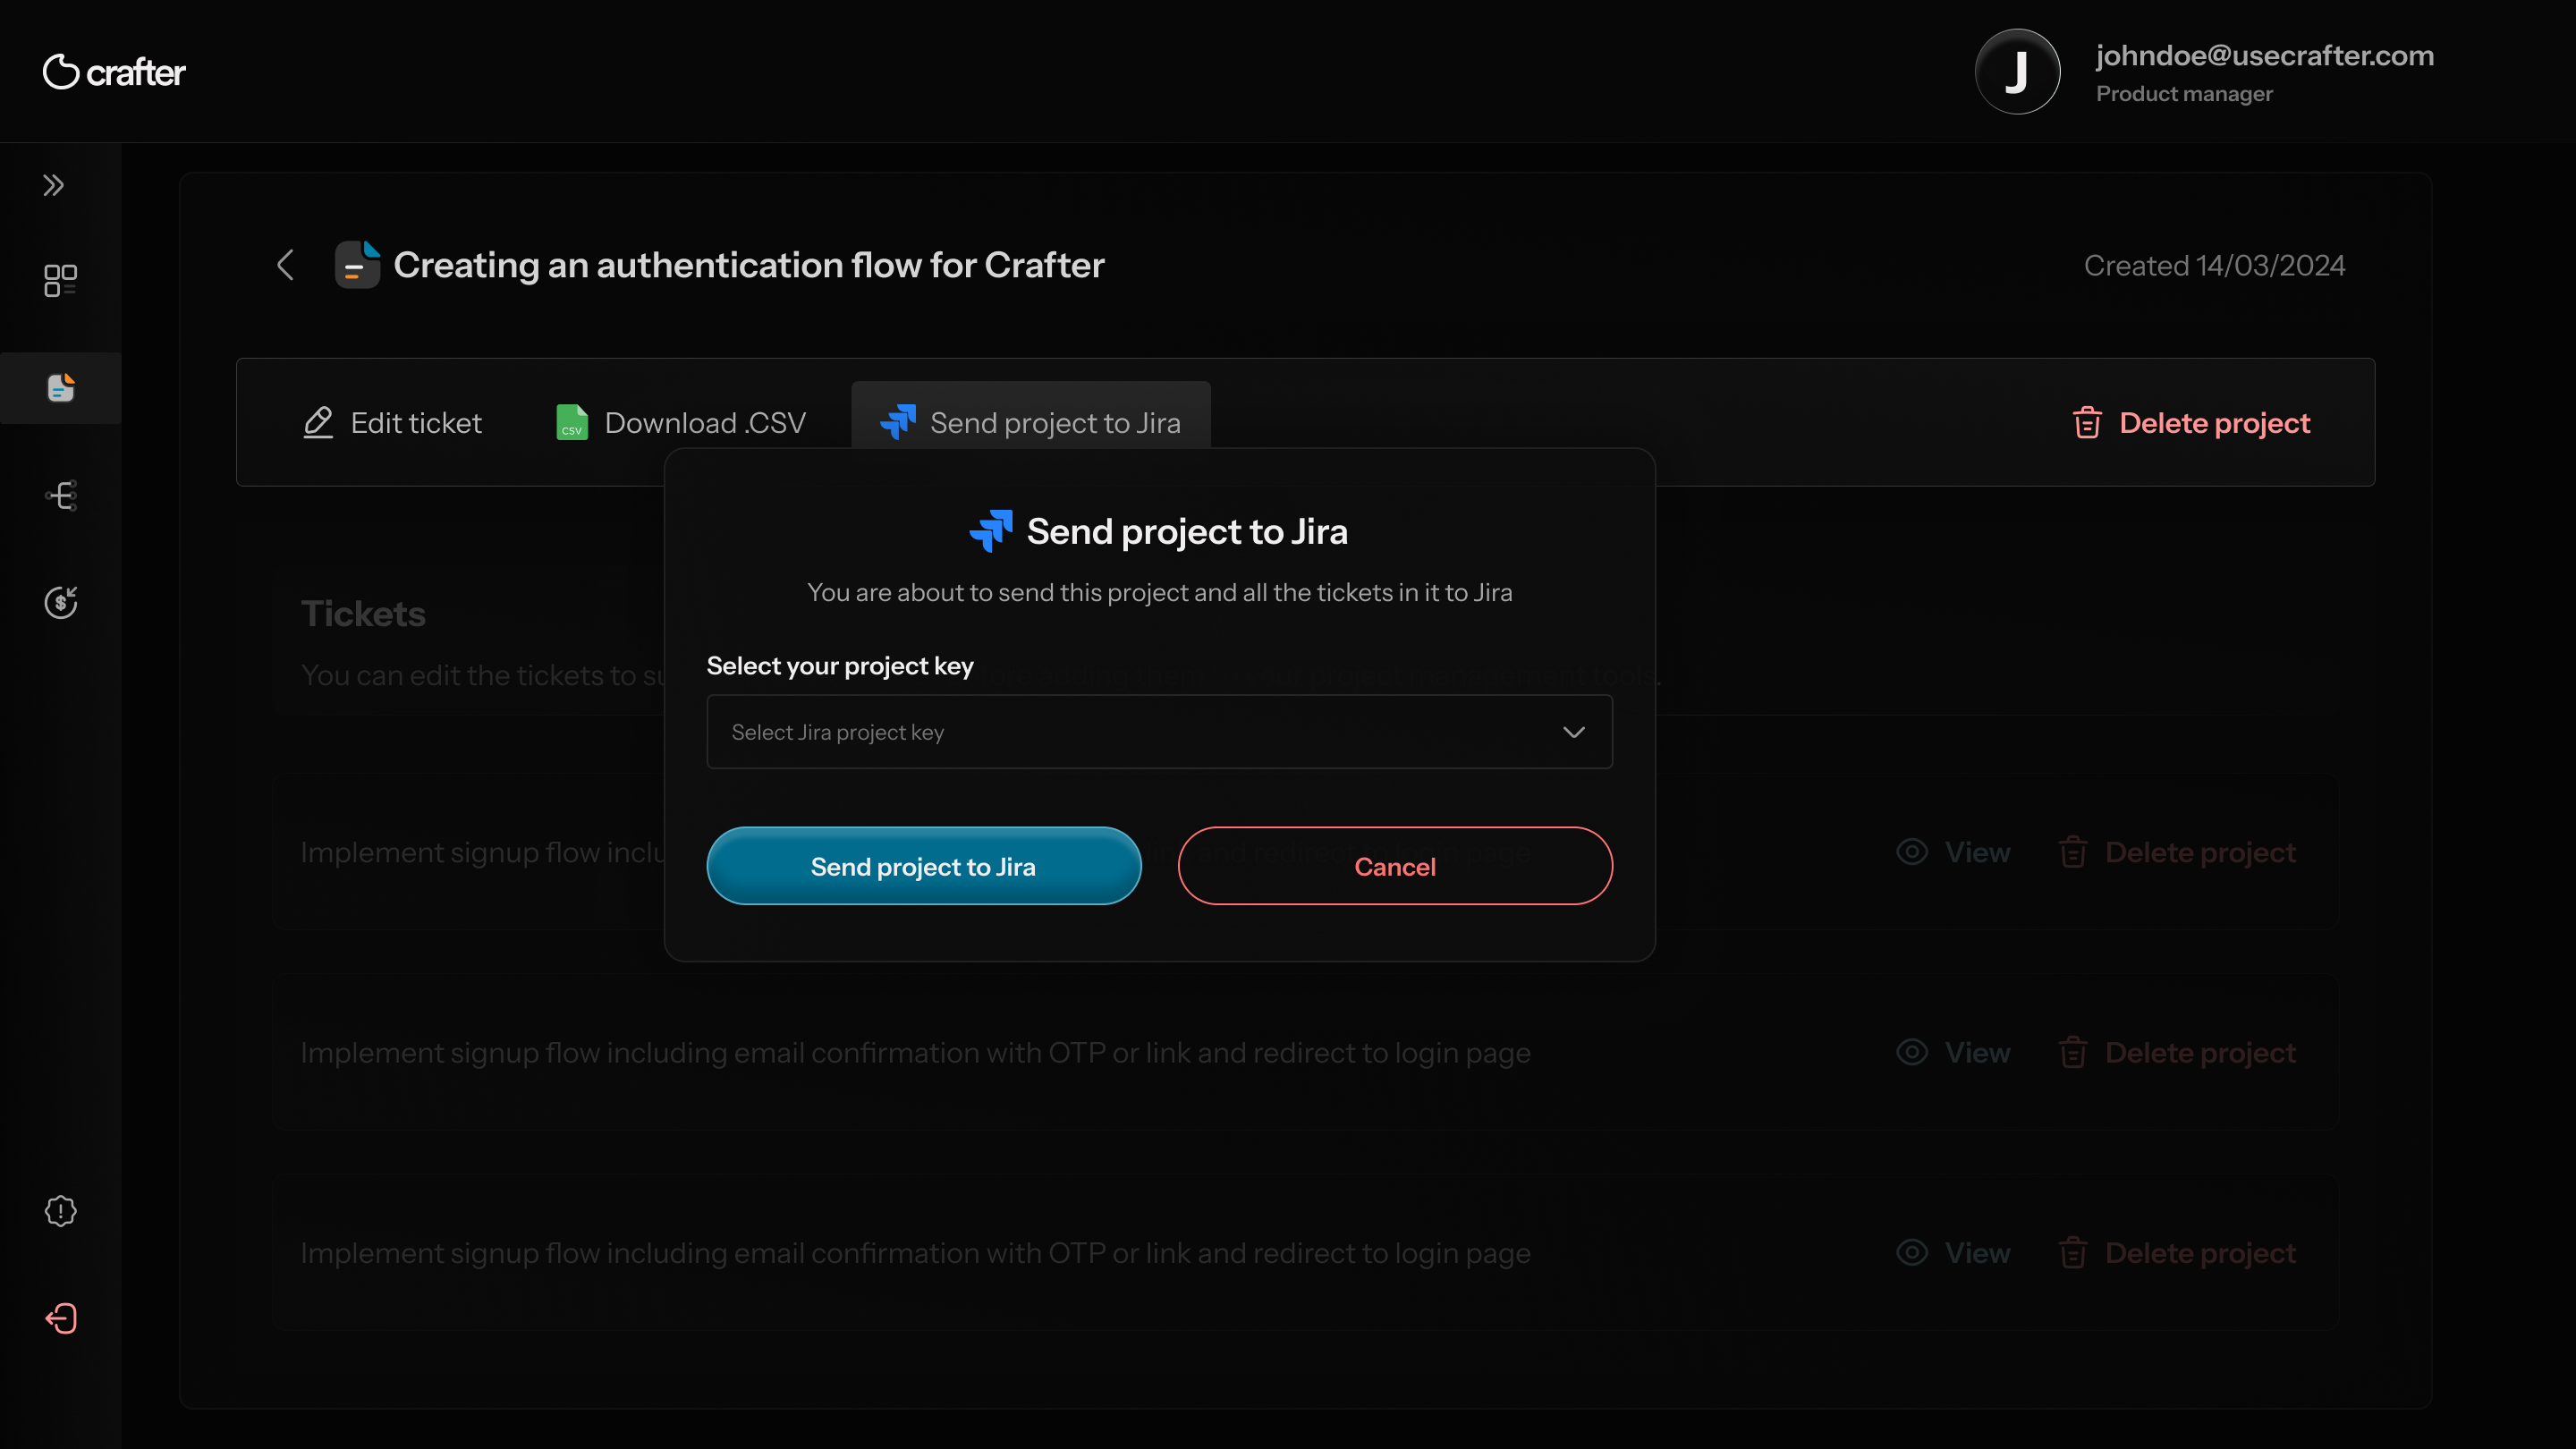
Task: Click Delete project in the top toolbar
Action: click(x=2191, y=423)
